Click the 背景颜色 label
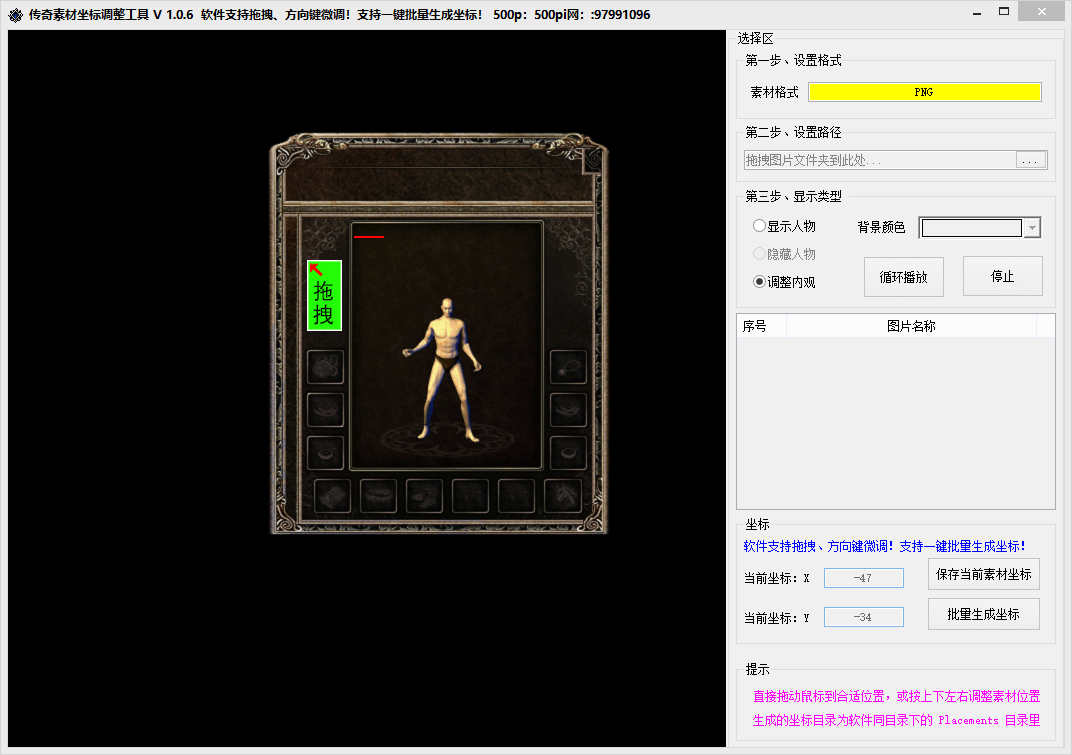Viewport: 1072px width, 755px height. pyautogui.click(x=881, y=227)
